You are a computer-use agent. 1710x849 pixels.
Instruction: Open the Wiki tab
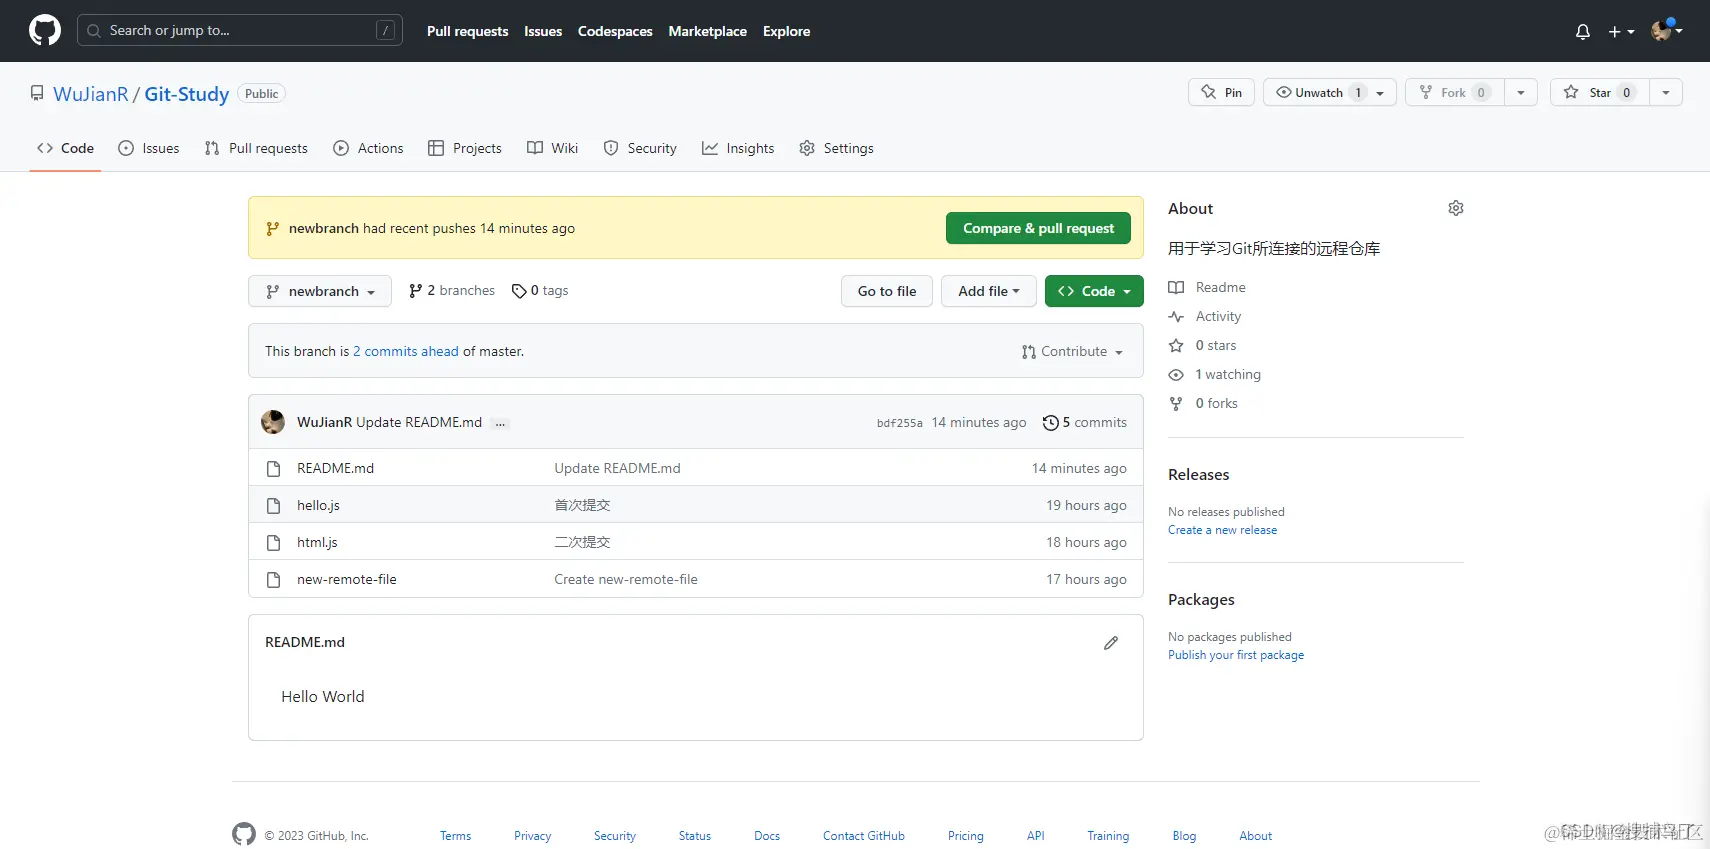pos(552,148)
